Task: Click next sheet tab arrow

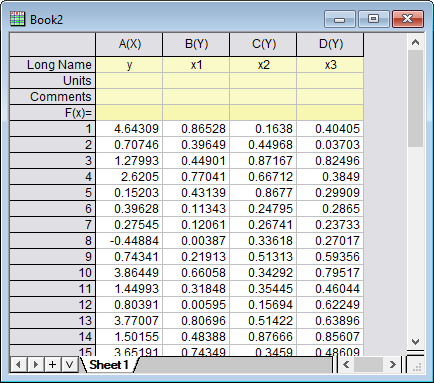Action: (x=36, y=365)
